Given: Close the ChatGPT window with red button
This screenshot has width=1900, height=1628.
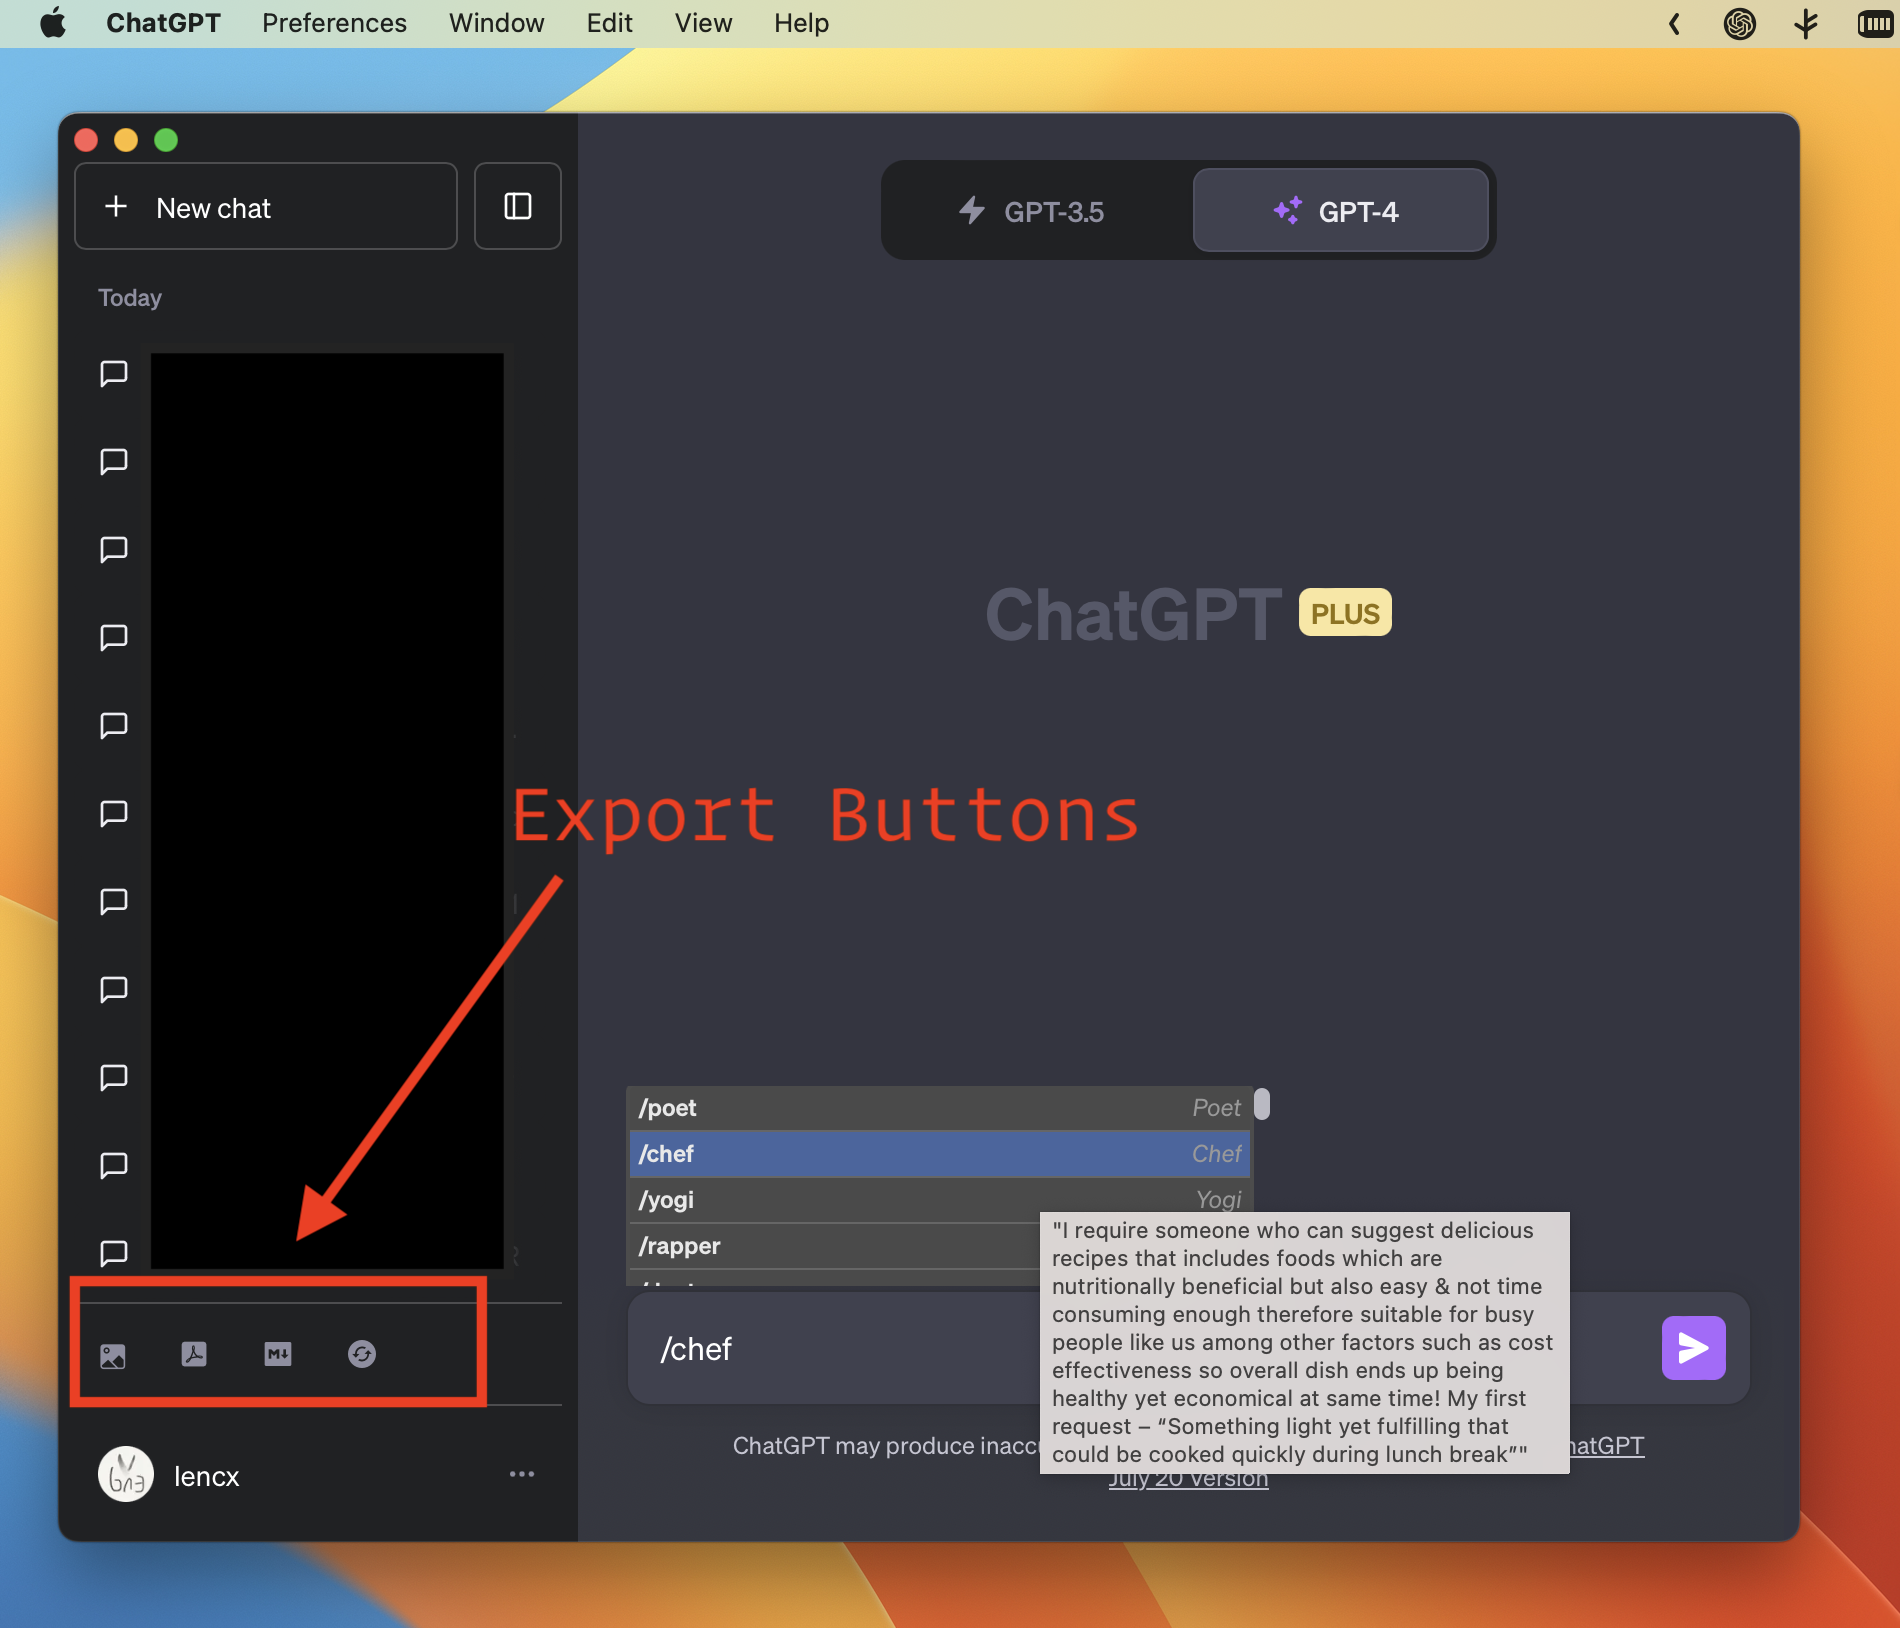Looking at the screenshot, I should tap(86, 140).
